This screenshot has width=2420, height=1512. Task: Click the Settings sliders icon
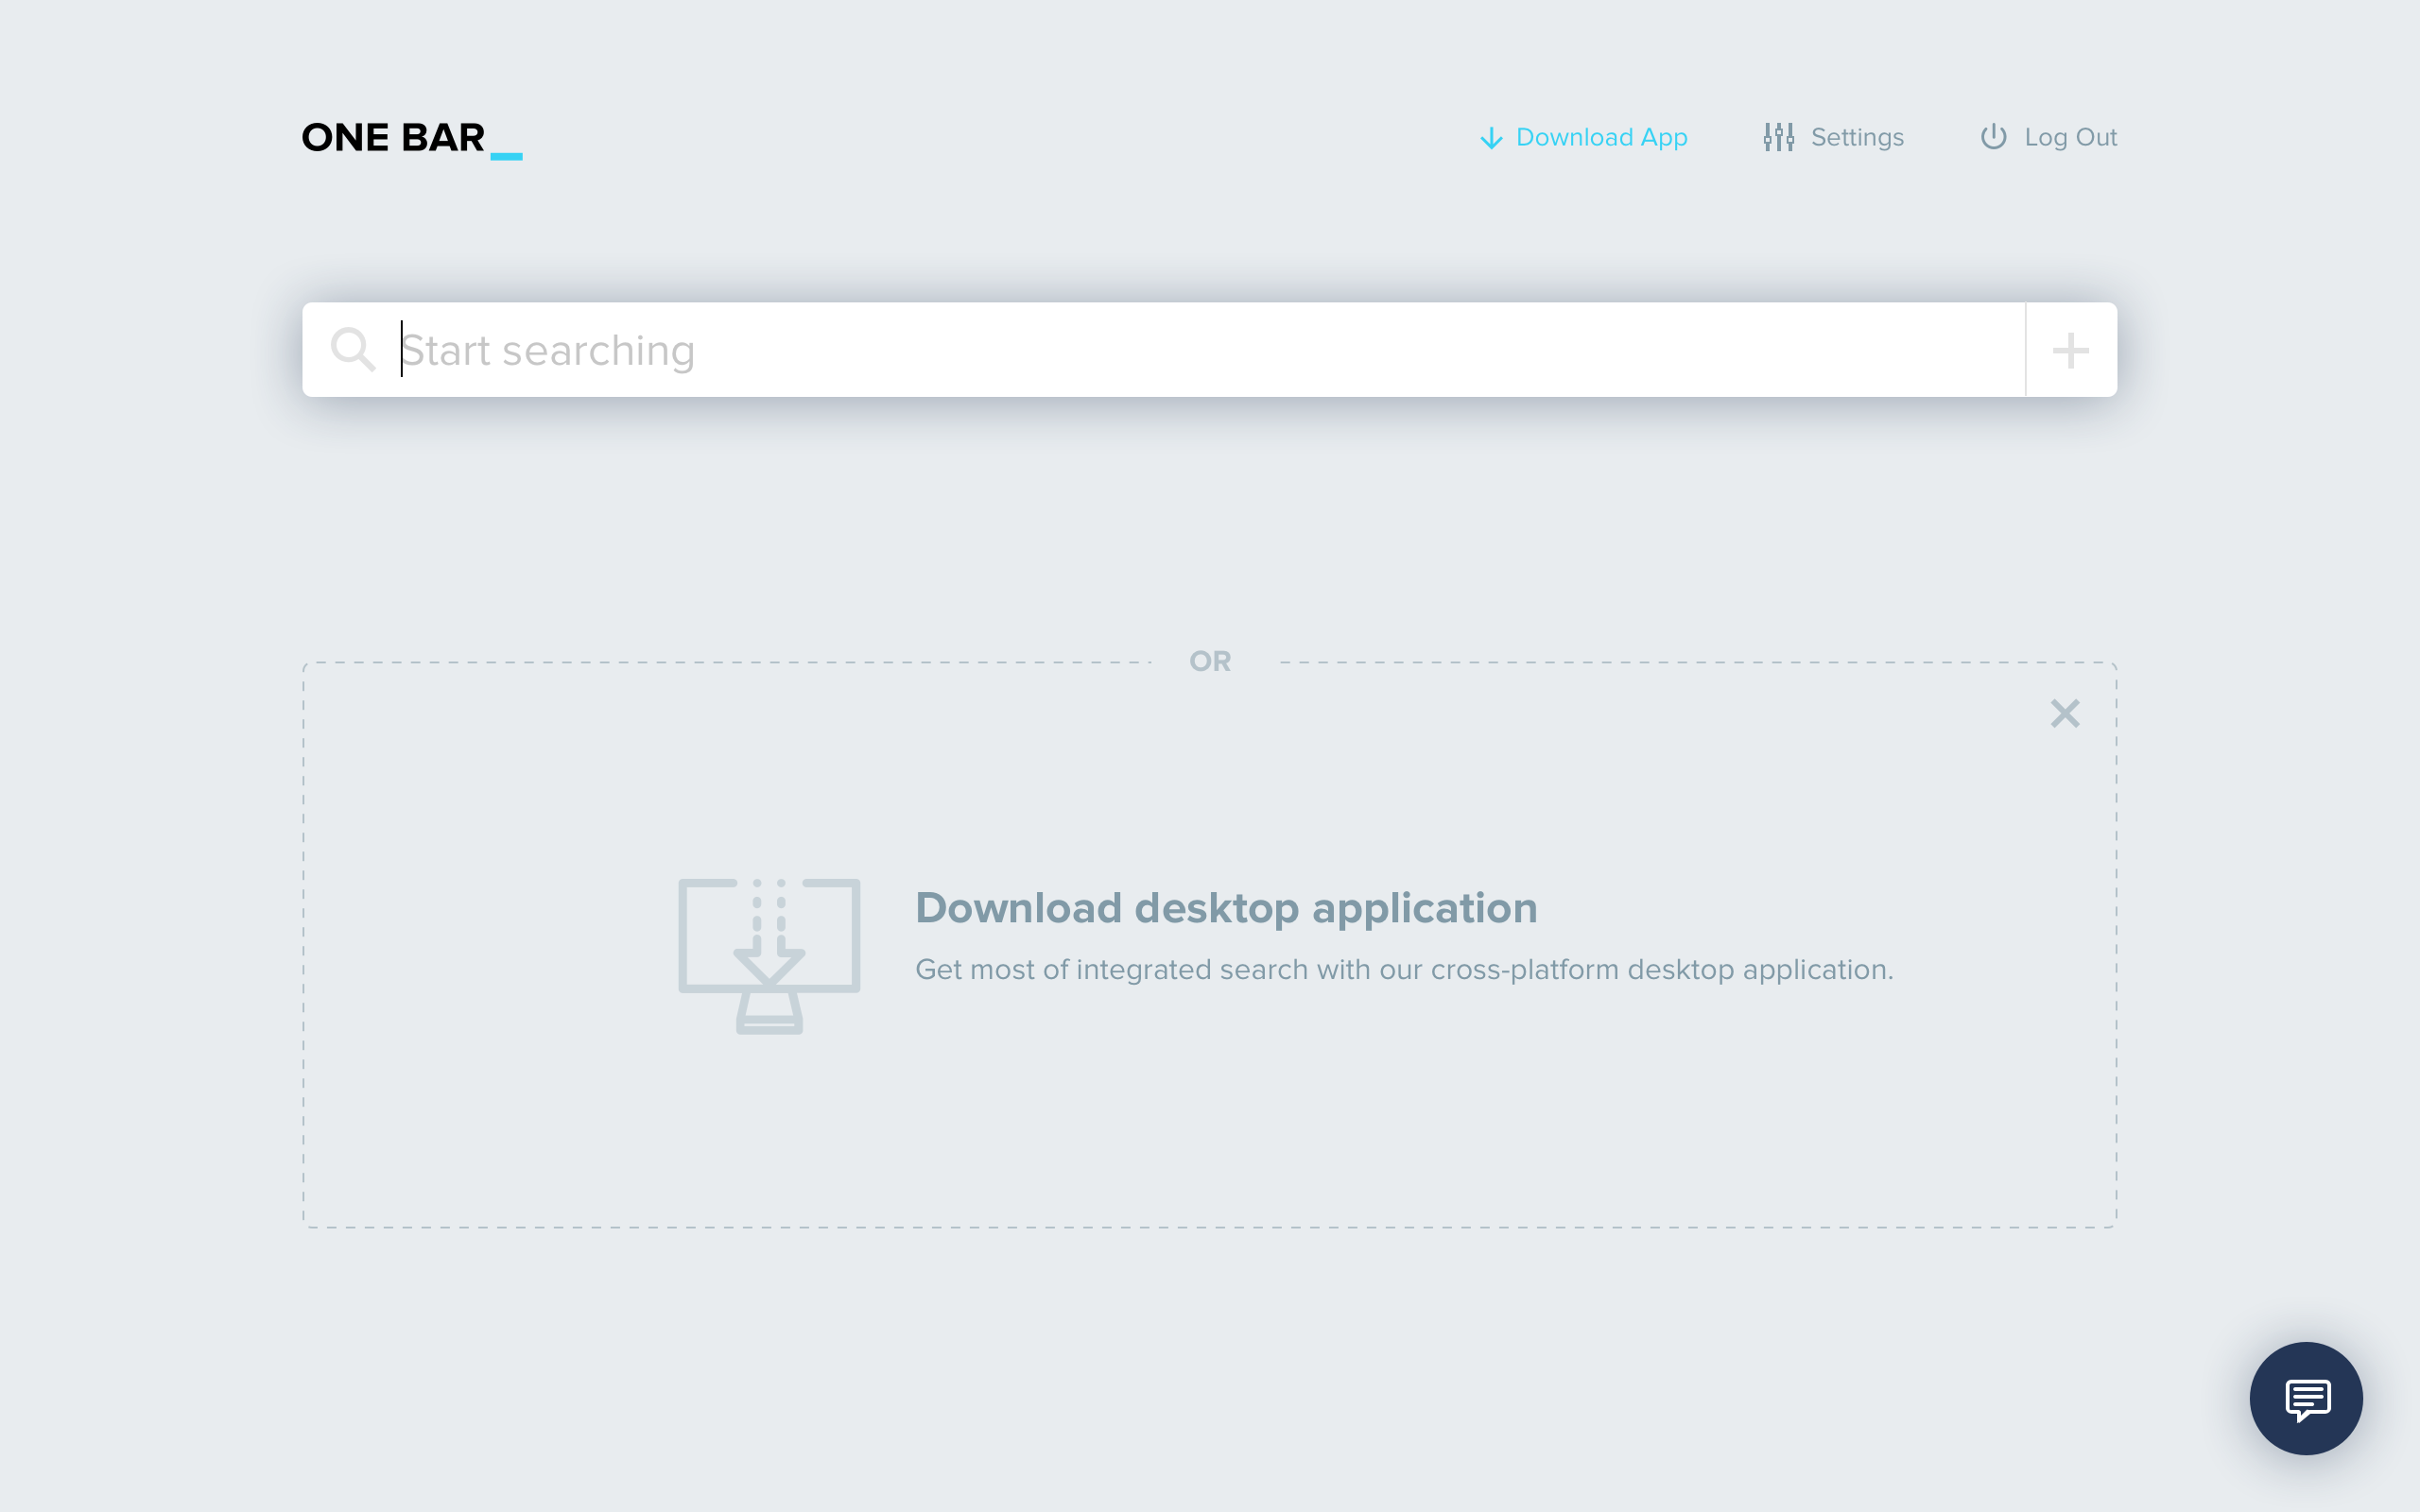coord(1778,137)
